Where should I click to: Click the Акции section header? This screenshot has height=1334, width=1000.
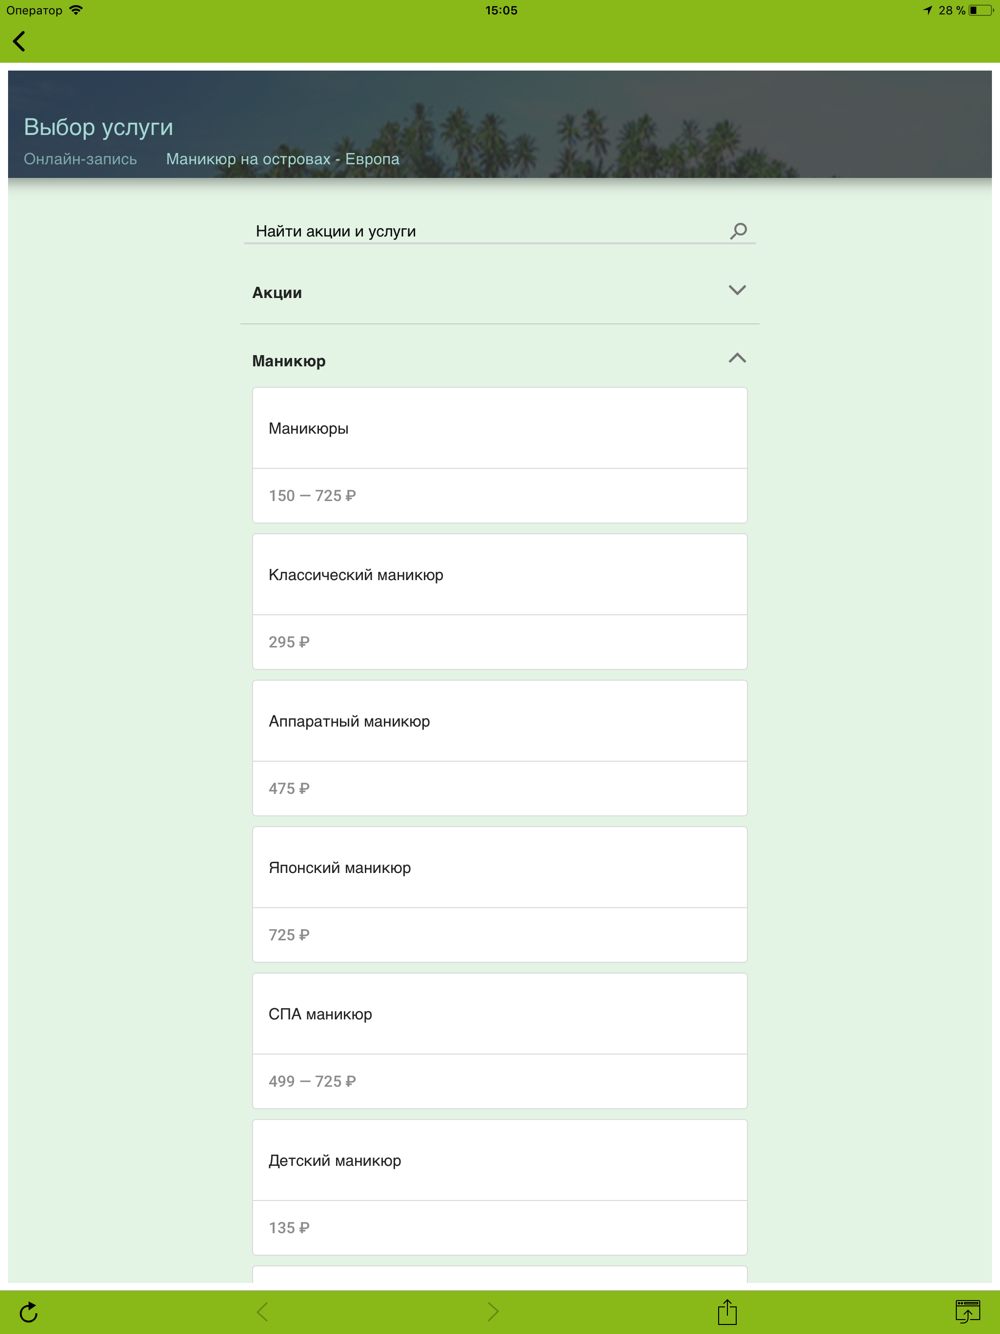click(278, 293)
